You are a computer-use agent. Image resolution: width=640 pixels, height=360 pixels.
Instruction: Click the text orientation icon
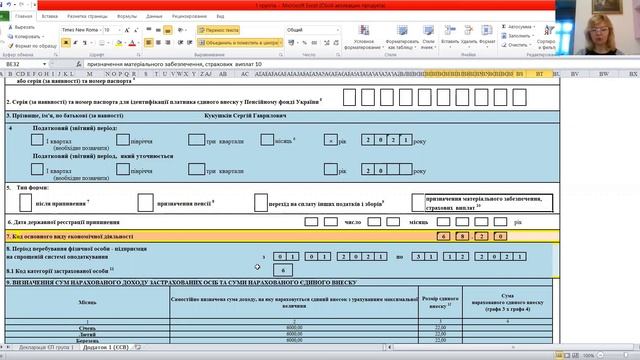pyautogui.click(x=181, y=30)
